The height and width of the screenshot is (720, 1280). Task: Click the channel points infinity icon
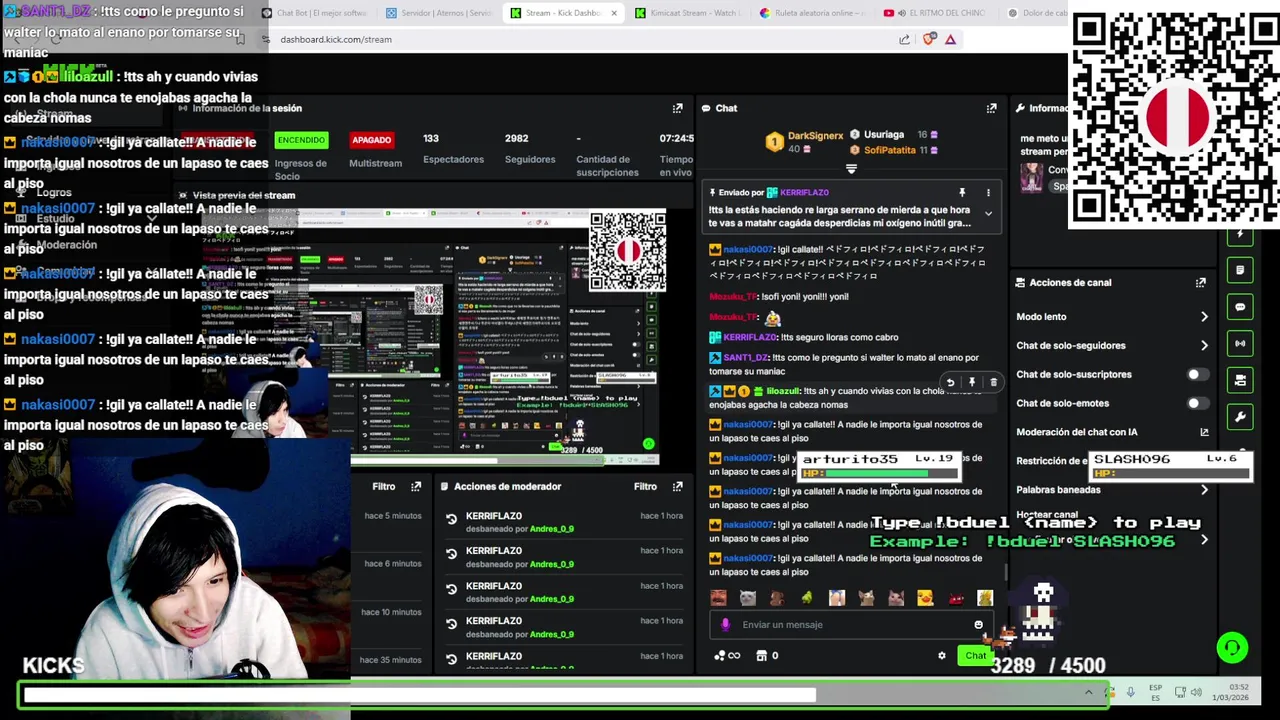727,656
